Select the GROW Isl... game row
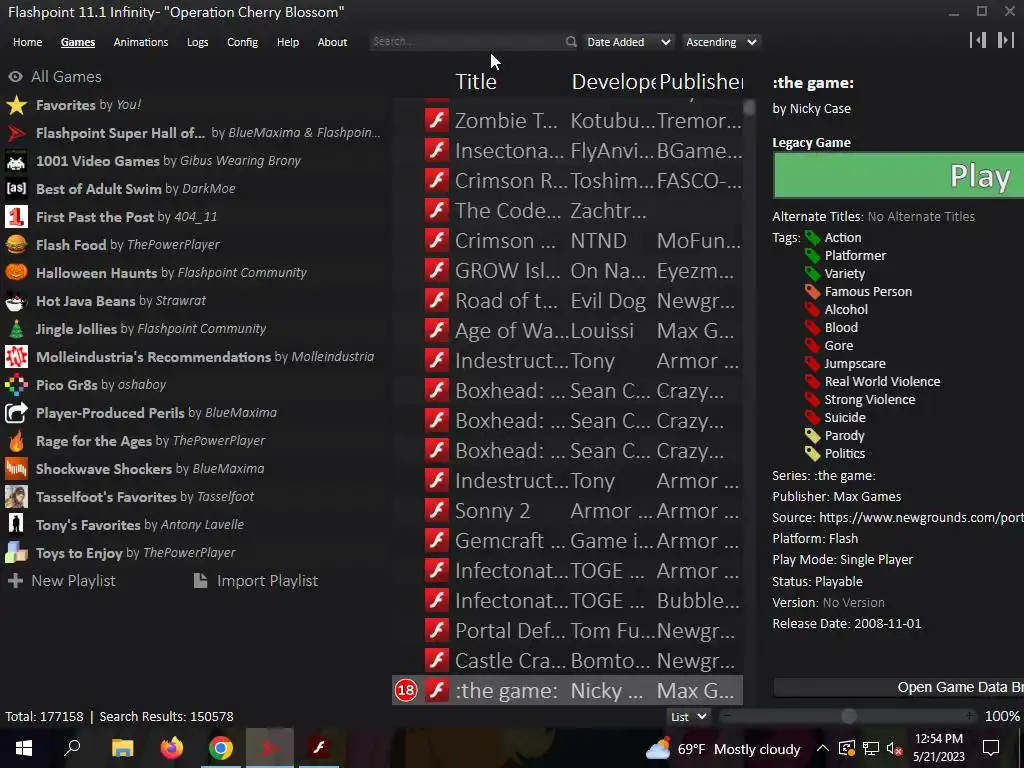Screen dimensions: 1024x768 click(x=567, y=271)
